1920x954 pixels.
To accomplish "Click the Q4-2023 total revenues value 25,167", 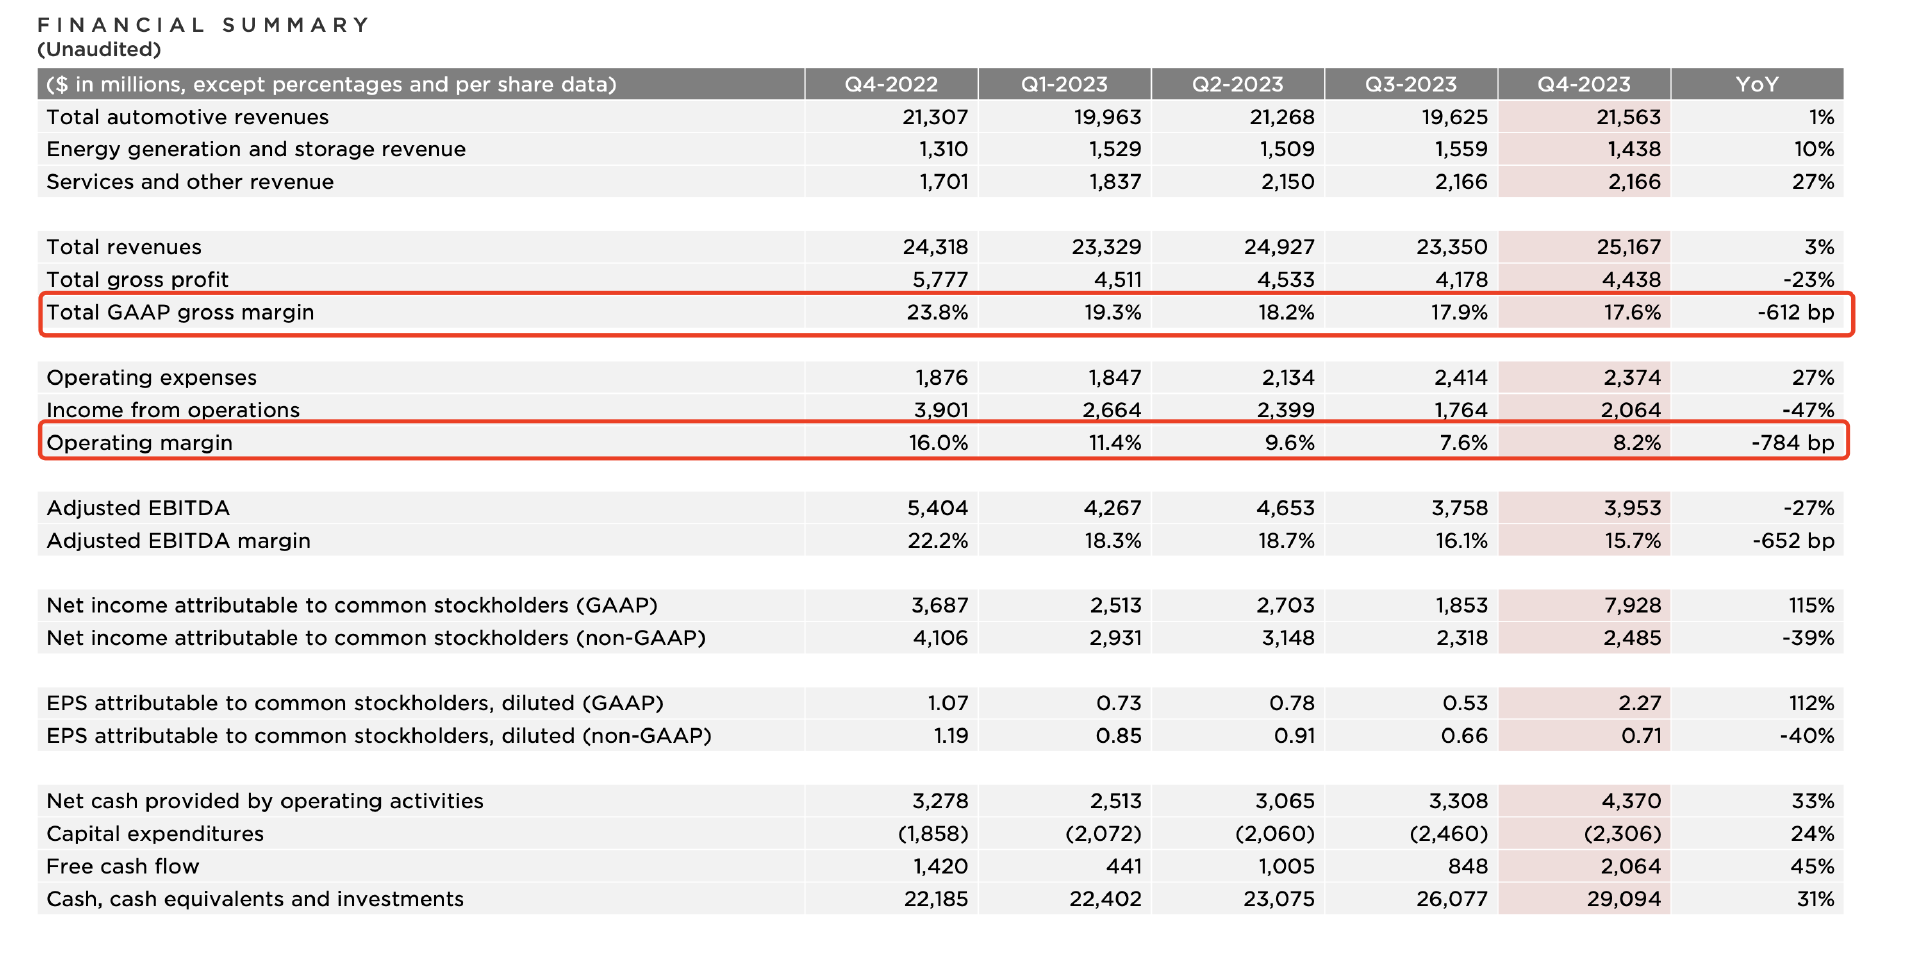I will point(1629,247).
